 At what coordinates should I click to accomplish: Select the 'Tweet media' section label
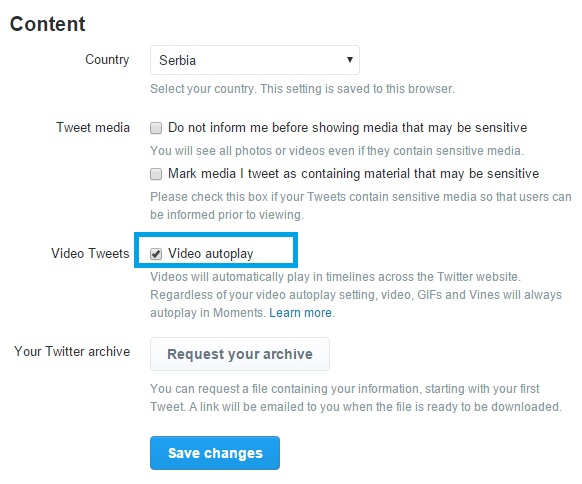[93, 127]
